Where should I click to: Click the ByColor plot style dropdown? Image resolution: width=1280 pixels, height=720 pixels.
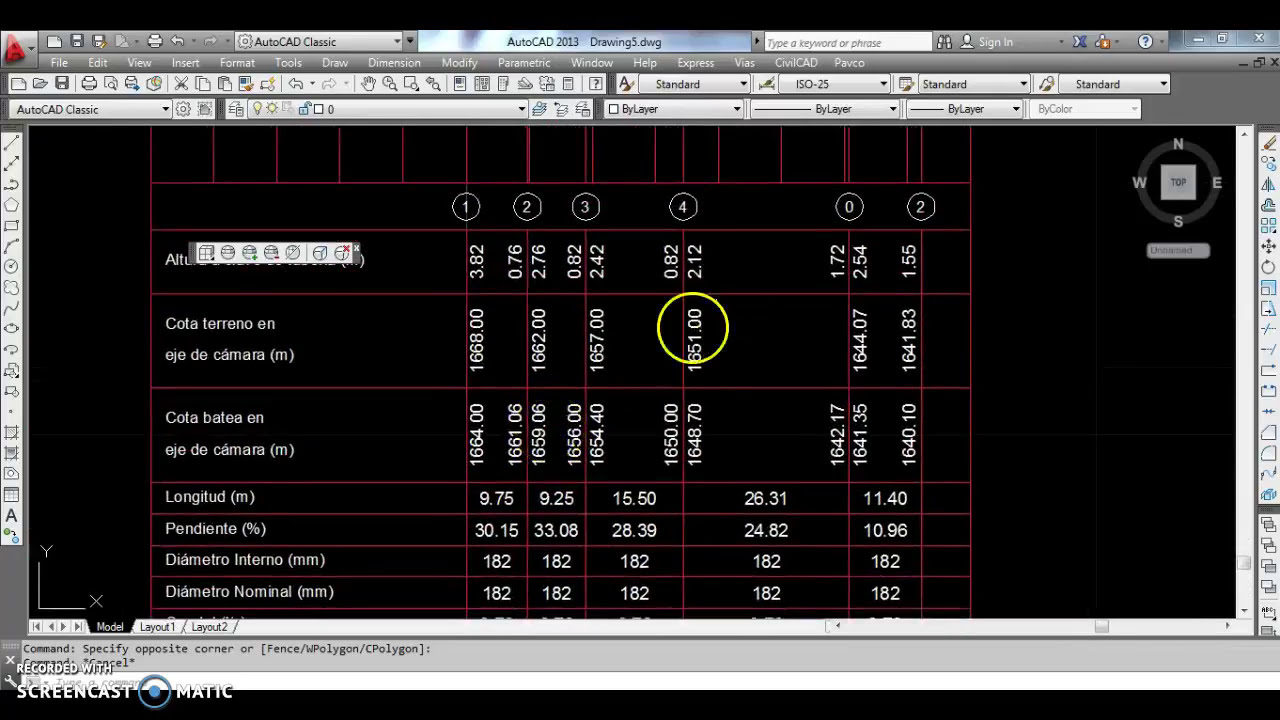pyautogui.click(x=1085, y=109)
